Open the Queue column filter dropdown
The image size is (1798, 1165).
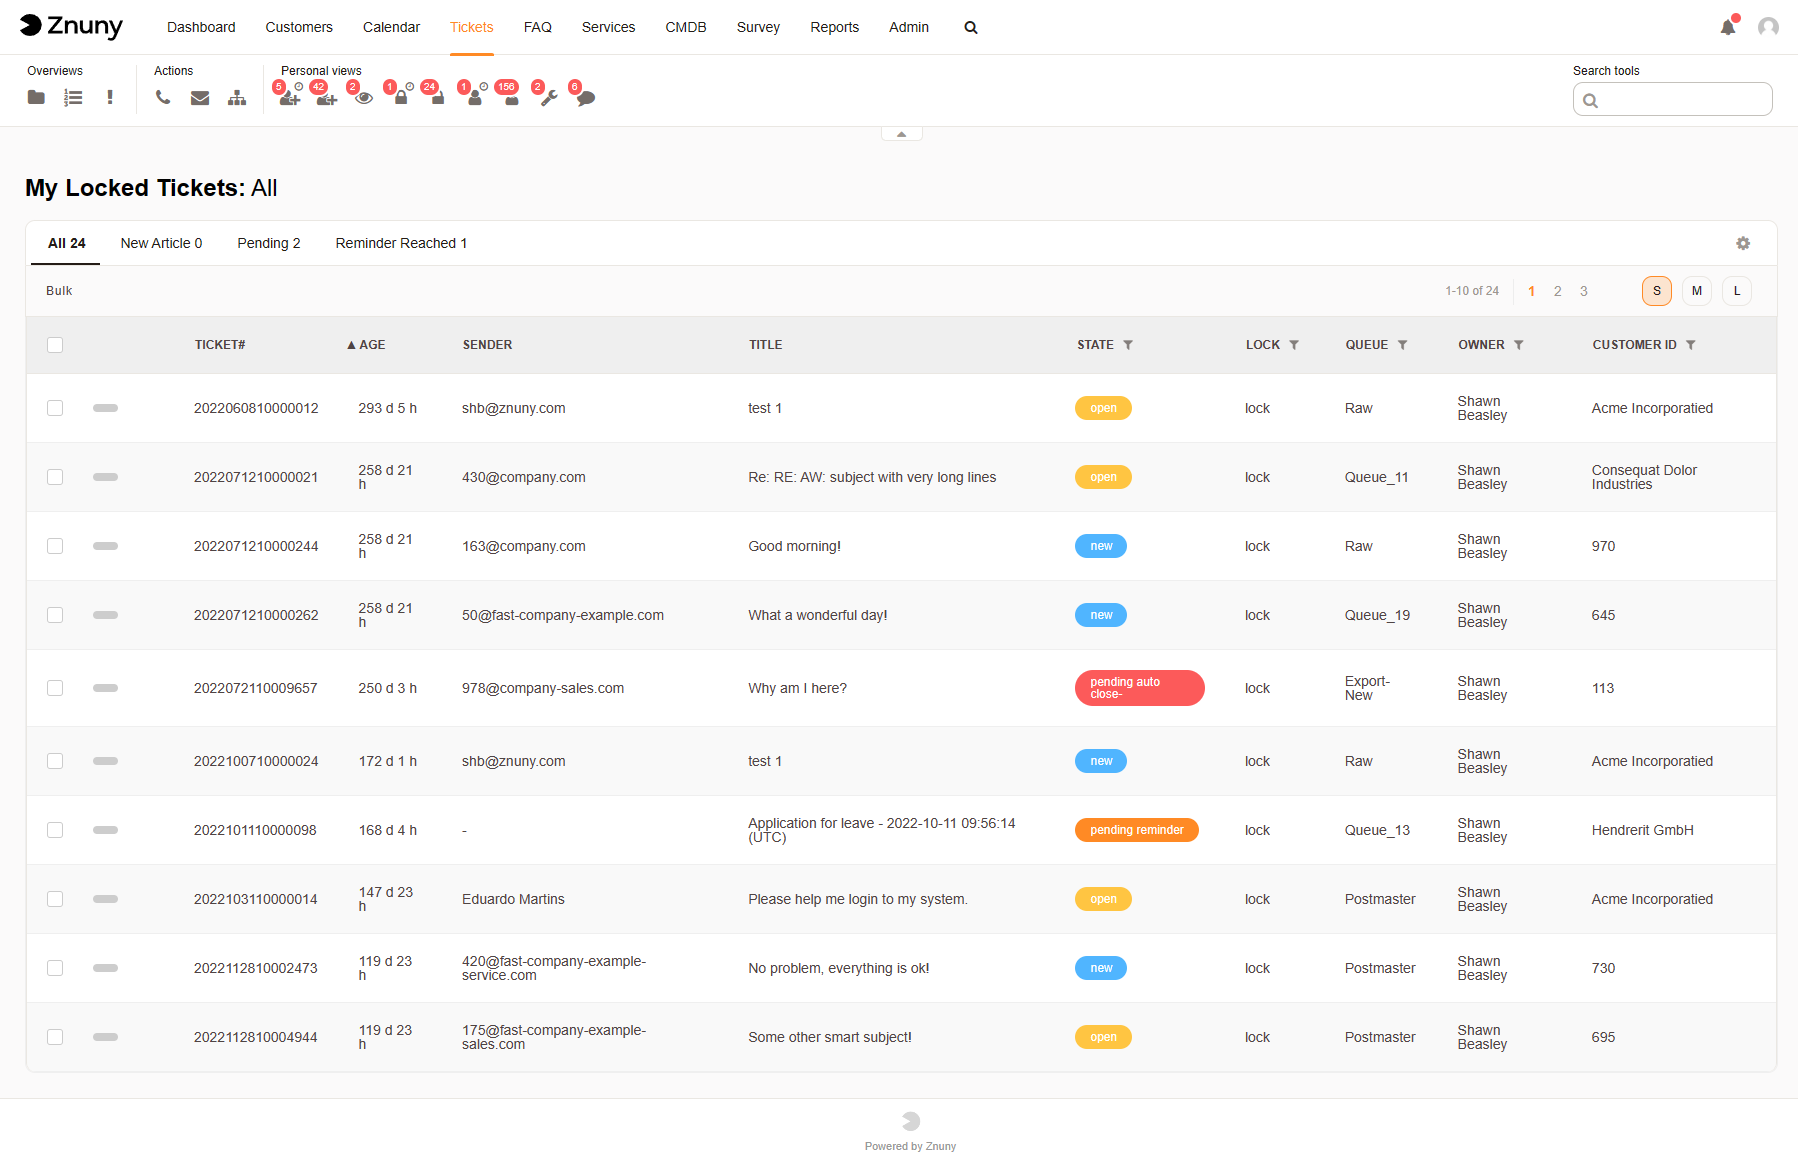click(1402, 345)
